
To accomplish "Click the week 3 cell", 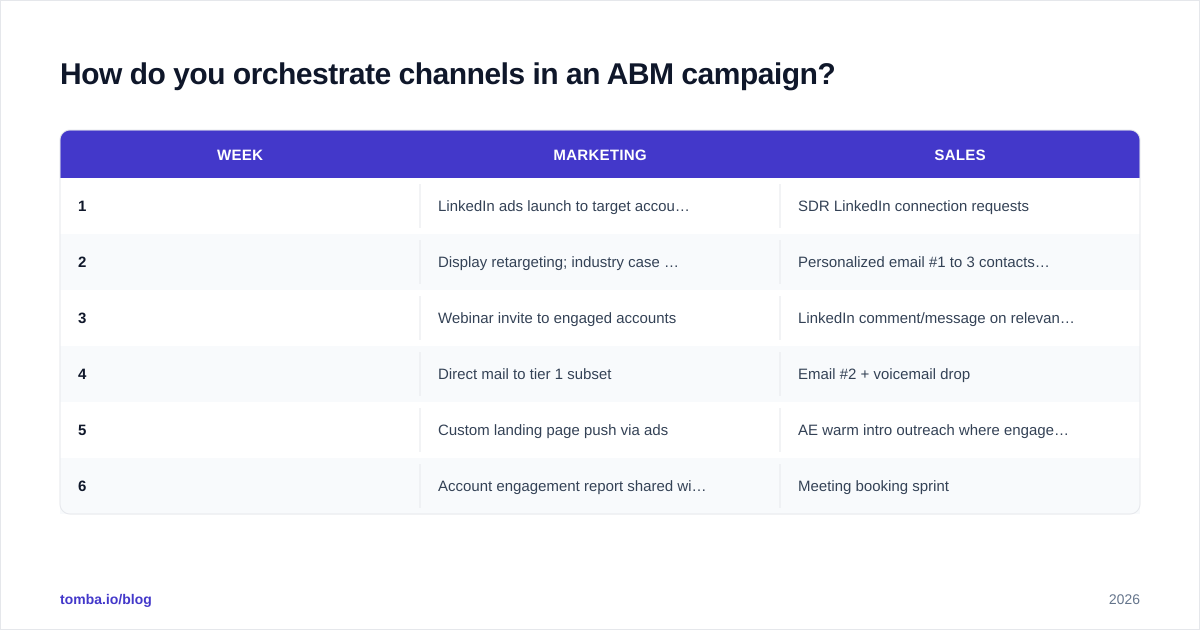I will [x=240, y=318].
